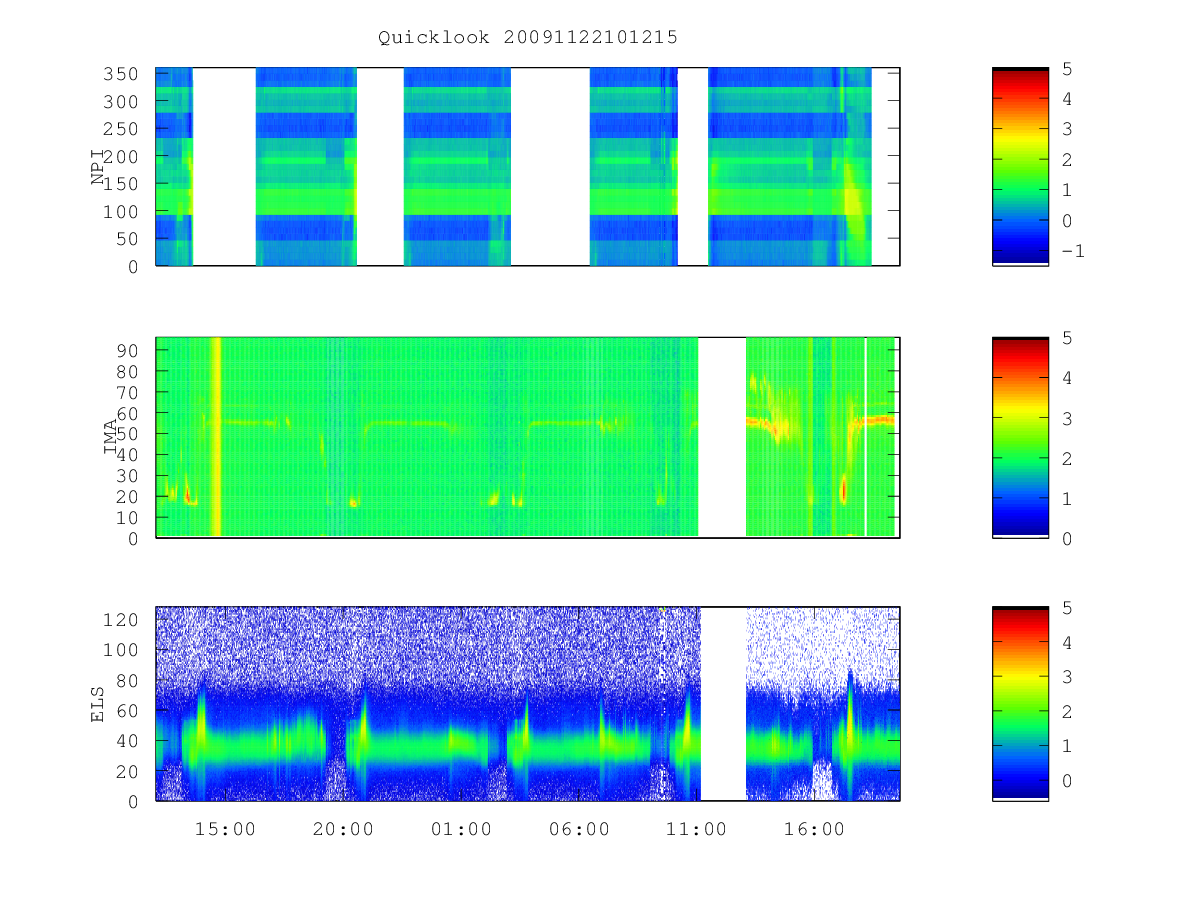Select the 70 tick on IMA axis
The image size is (1200, 900).
(128, 392)
